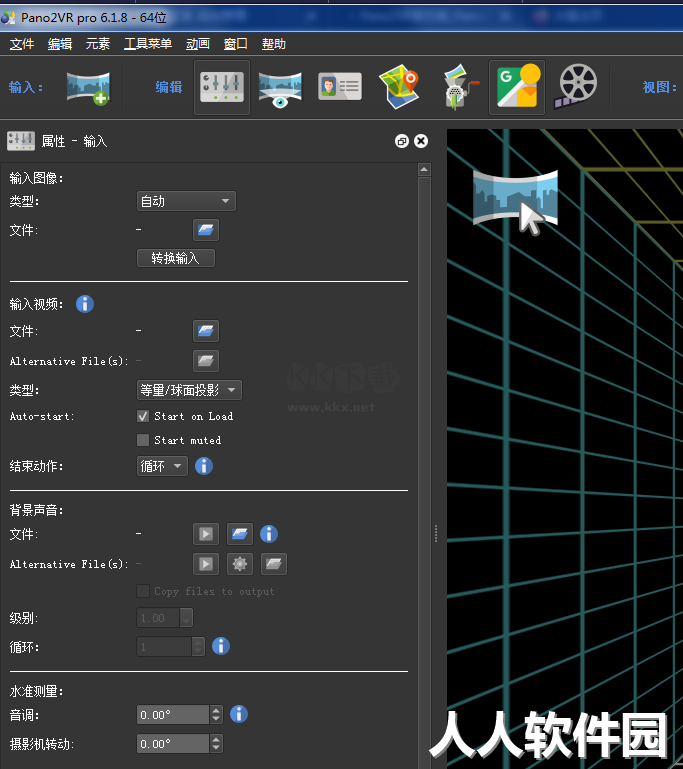Click the pitch value stepper arrows

[x=216, y=715]
